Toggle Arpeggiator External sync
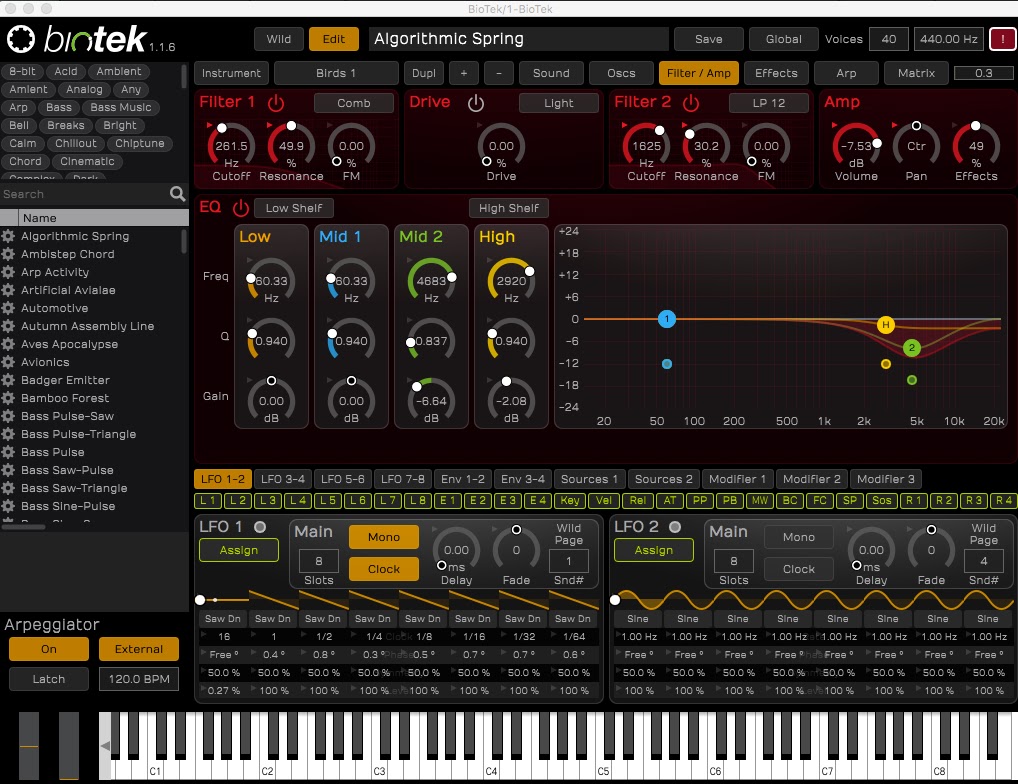 click(x=139, y=649)
